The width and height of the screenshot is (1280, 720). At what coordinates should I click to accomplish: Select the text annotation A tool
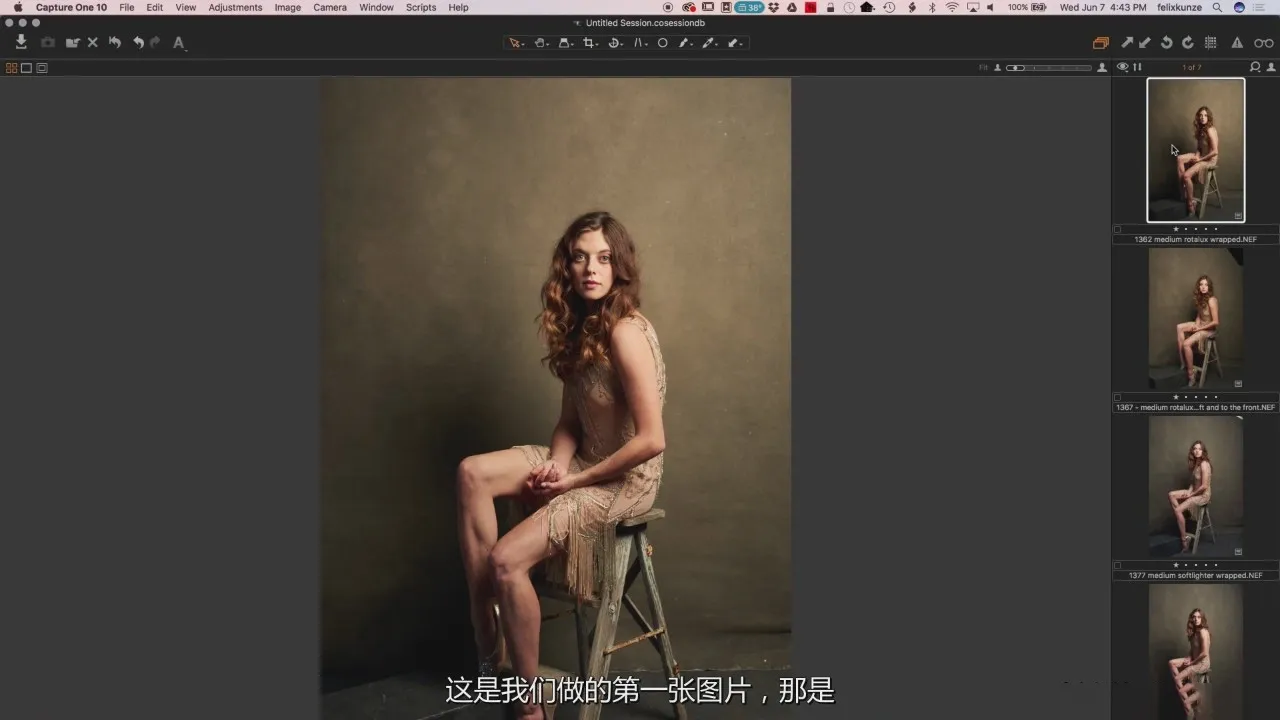coord(179,43)
